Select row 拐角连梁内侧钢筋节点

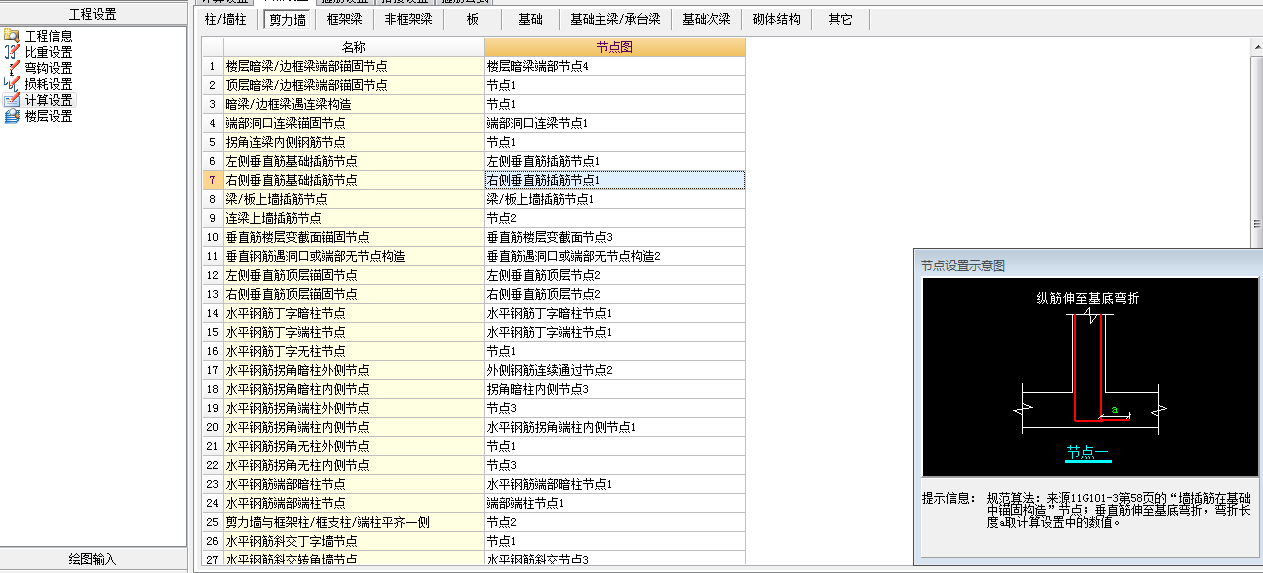(354, 142)
